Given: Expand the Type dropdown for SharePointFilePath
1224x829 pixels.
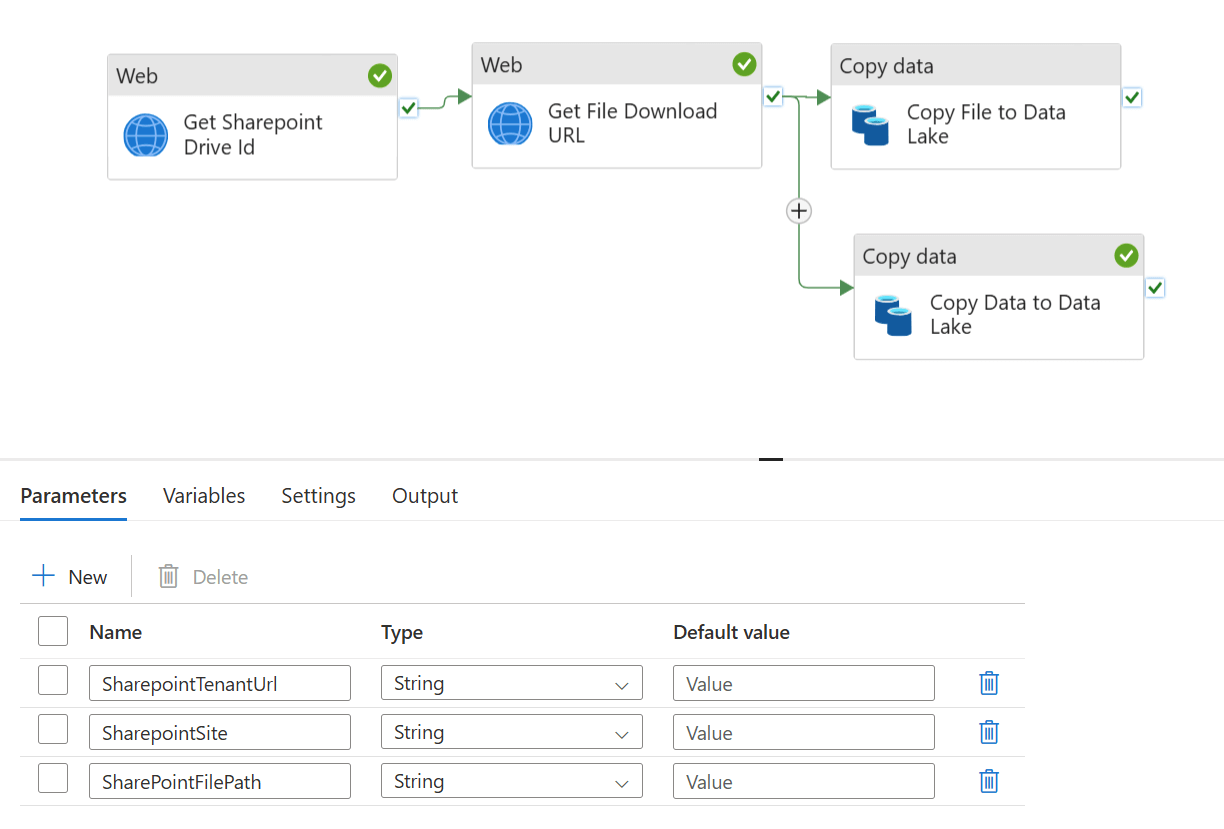Looking at the screenshot, I should click(x=511, y=782).
